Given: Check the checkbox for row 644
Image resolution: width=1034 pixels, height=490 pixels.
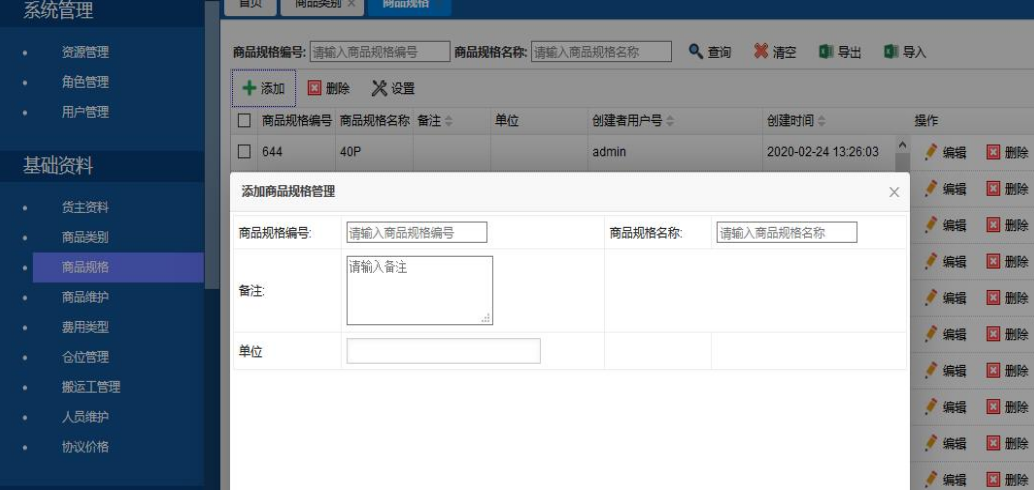Looking at the screenshot, I should (x=244, y=152).
